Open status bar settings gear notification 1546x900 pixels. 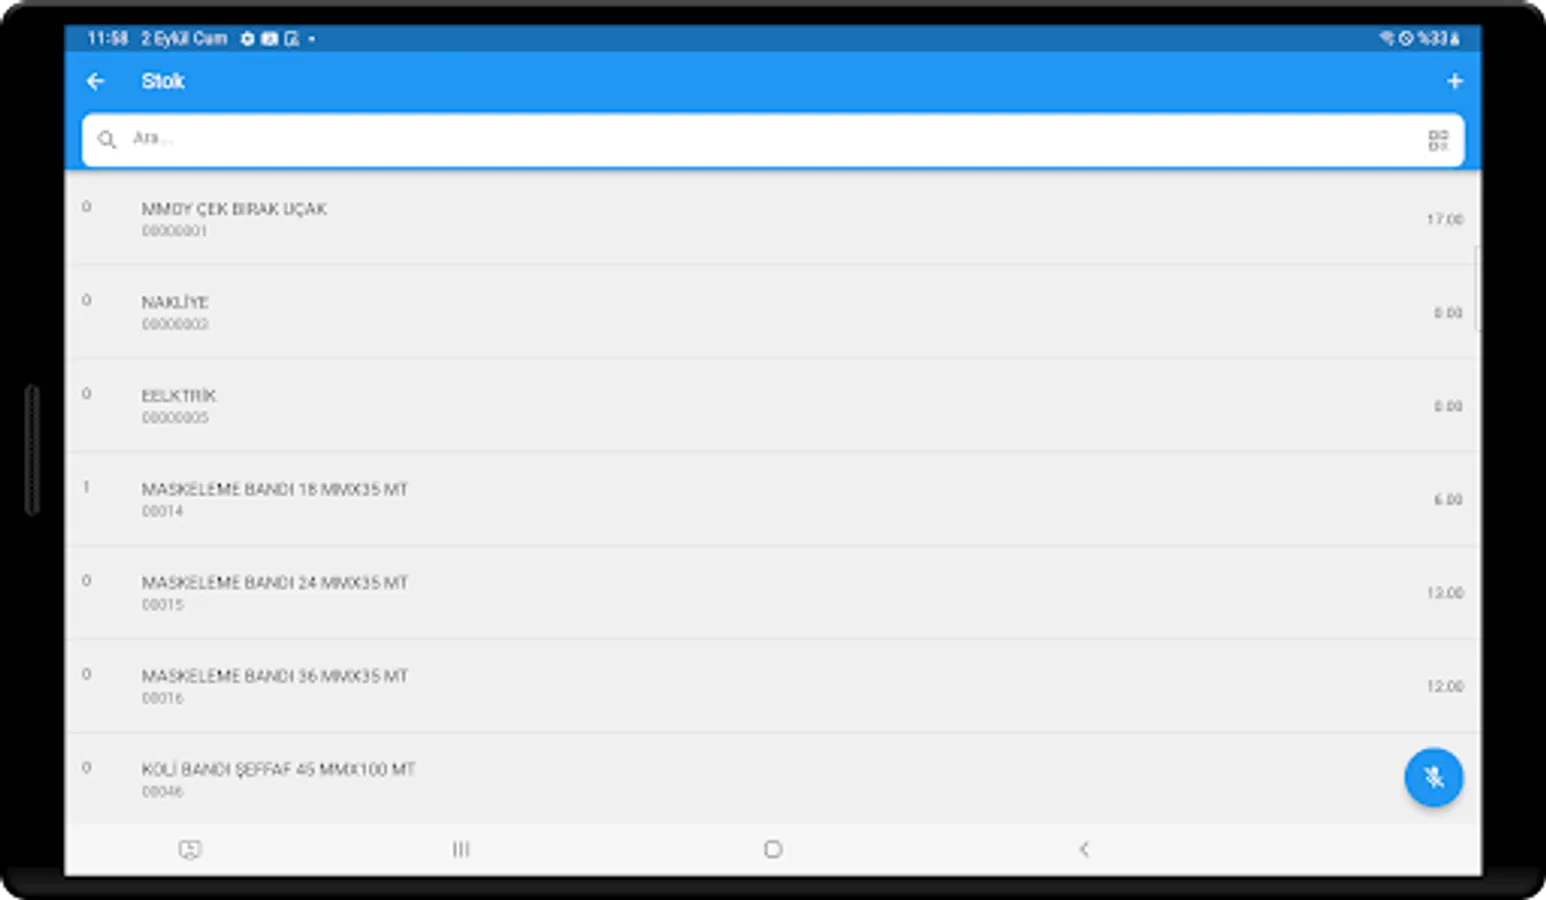[x=247, y=39]
